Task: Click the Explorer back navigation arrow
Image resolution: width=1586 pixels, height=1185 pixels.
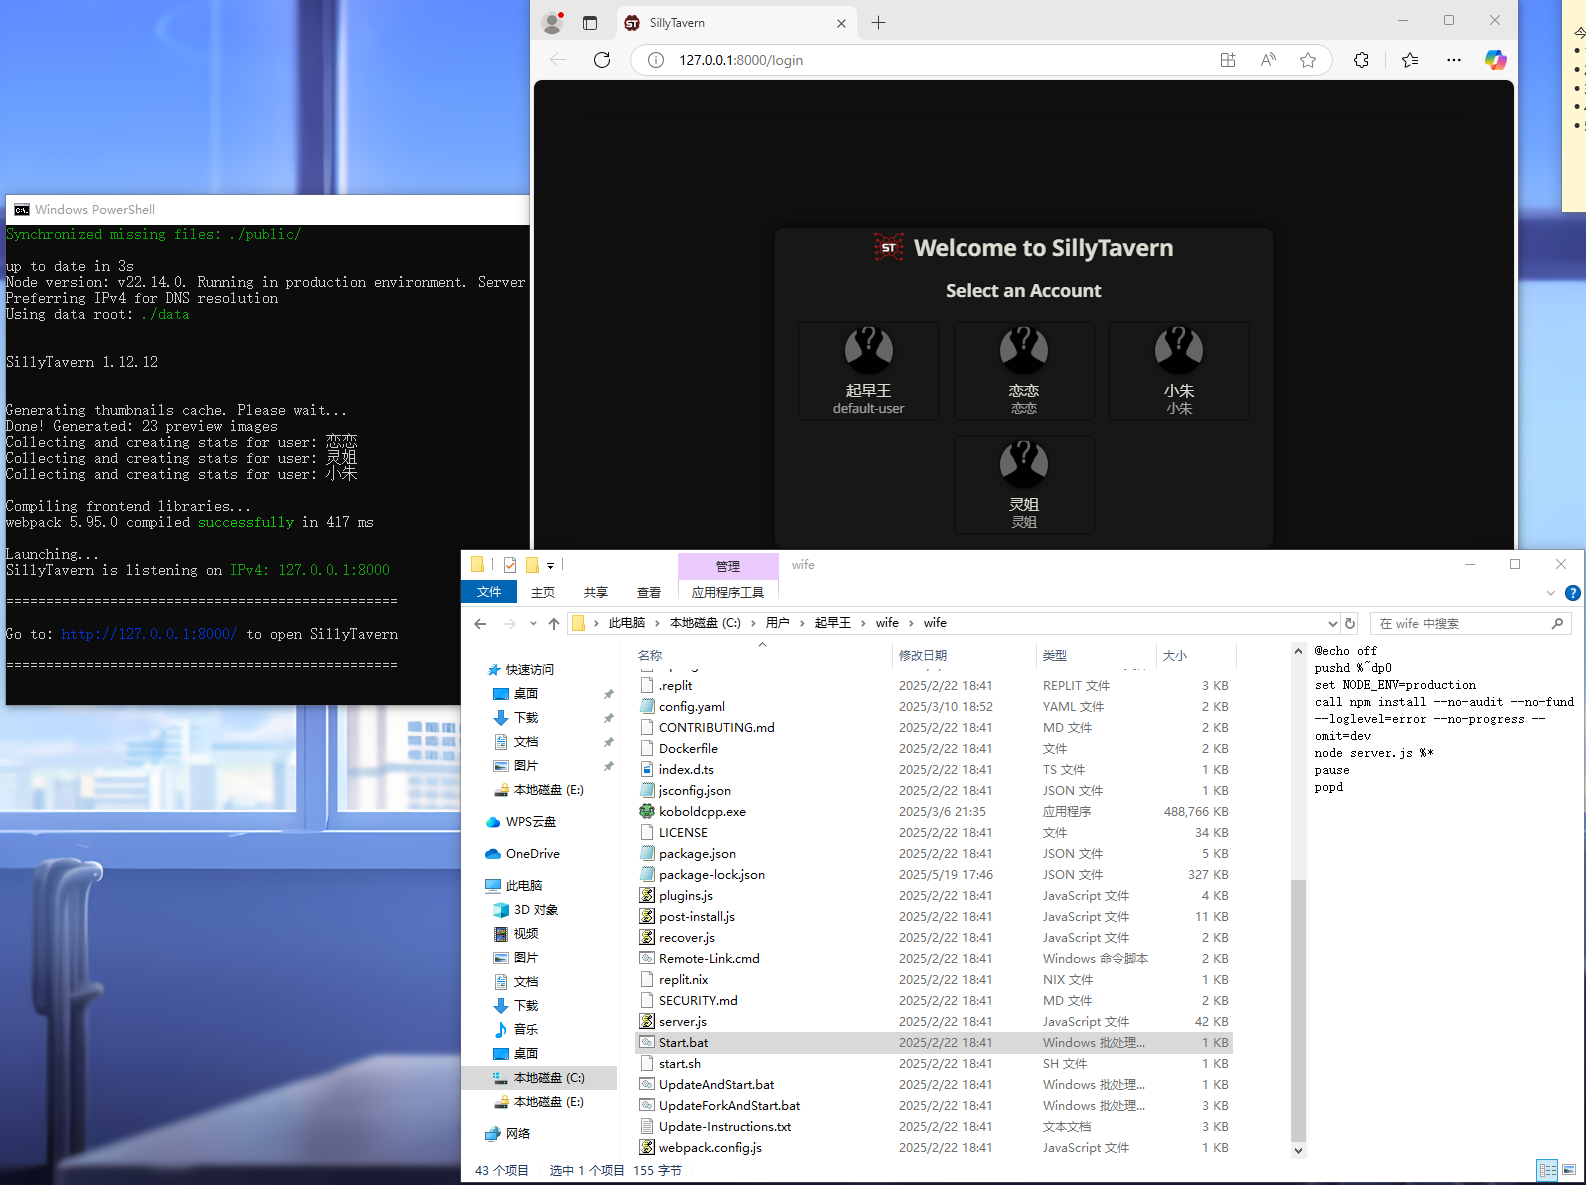Action: point(480,623)
